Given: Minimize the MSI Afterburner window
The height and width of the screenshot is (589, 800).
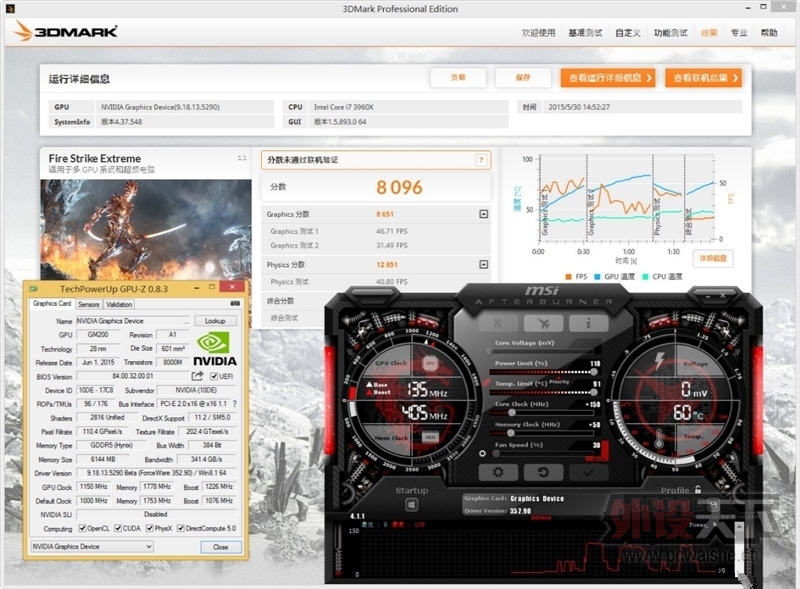Looking at the screenshot, I should coord(708,296).
